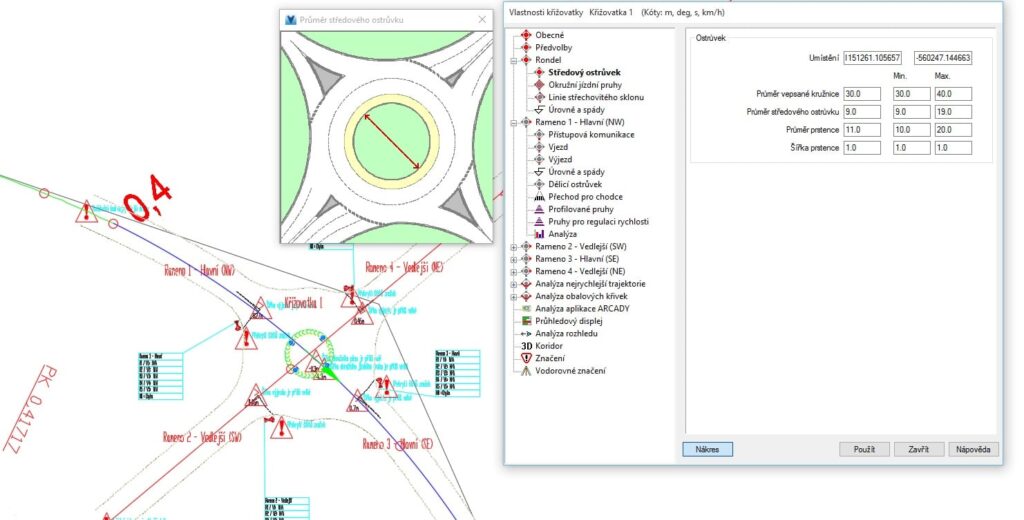This screenshot has height=520, width=1024.
Task: Expand the Rameno 3 - Hlavní (SE) node
Action: click(x=513, y=259)
